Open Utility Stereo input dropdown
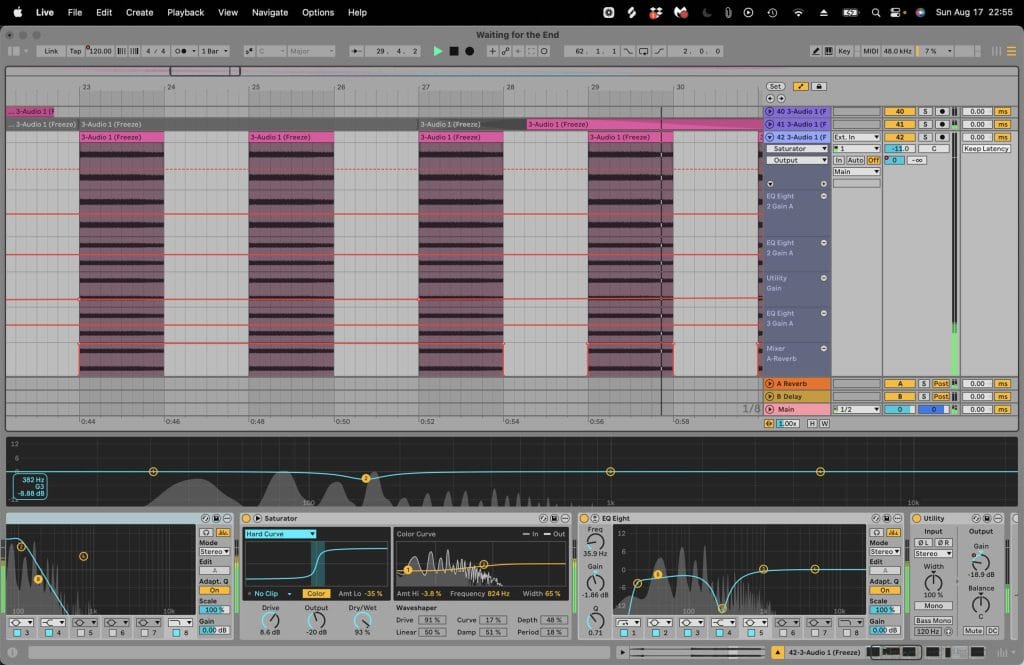 click(933, 554)
